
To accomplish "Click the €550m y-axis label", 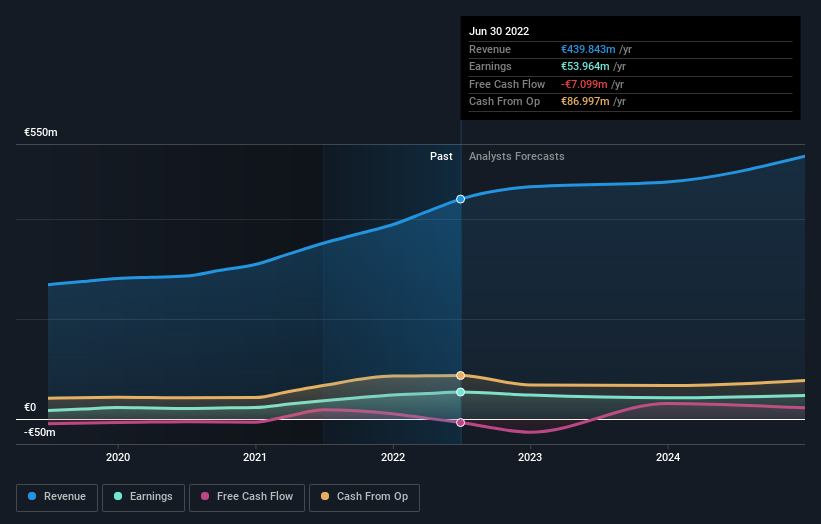I will [41, 132].
